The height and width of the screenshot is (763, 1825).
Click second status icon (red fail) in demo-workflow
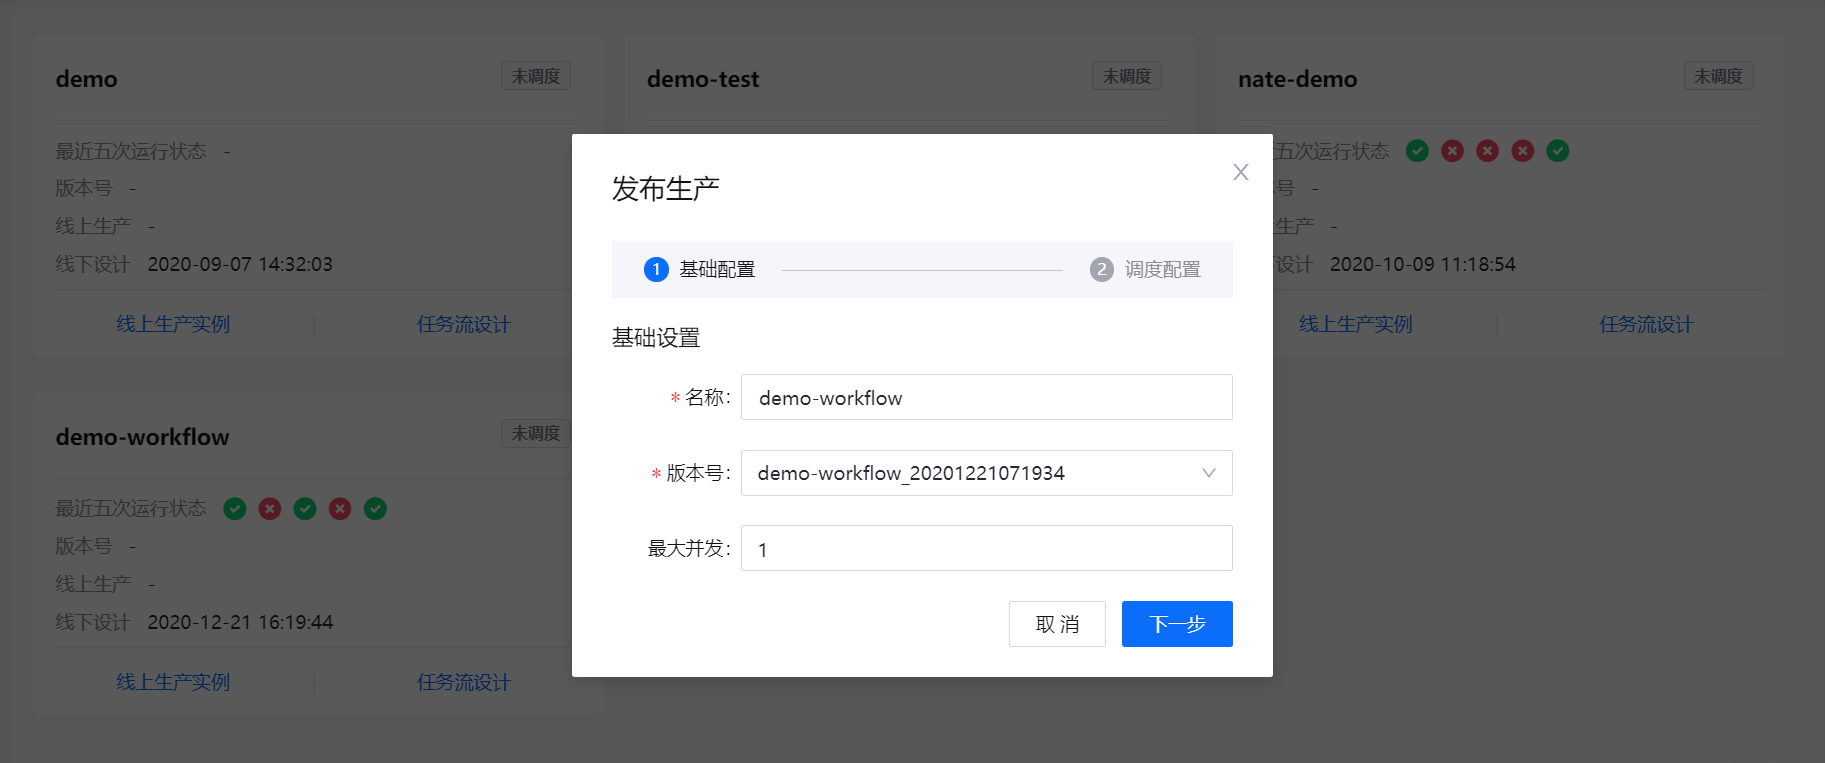270,509
